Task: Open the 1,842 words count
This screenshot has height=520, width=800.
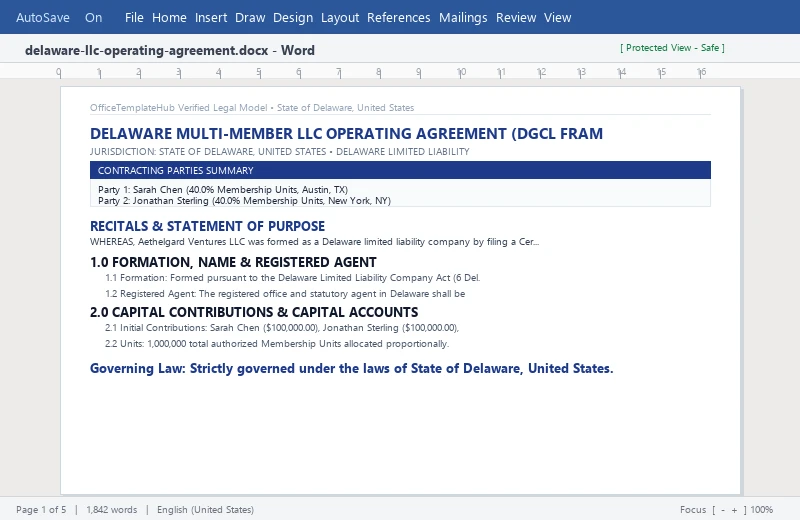Action: (112, 509)
